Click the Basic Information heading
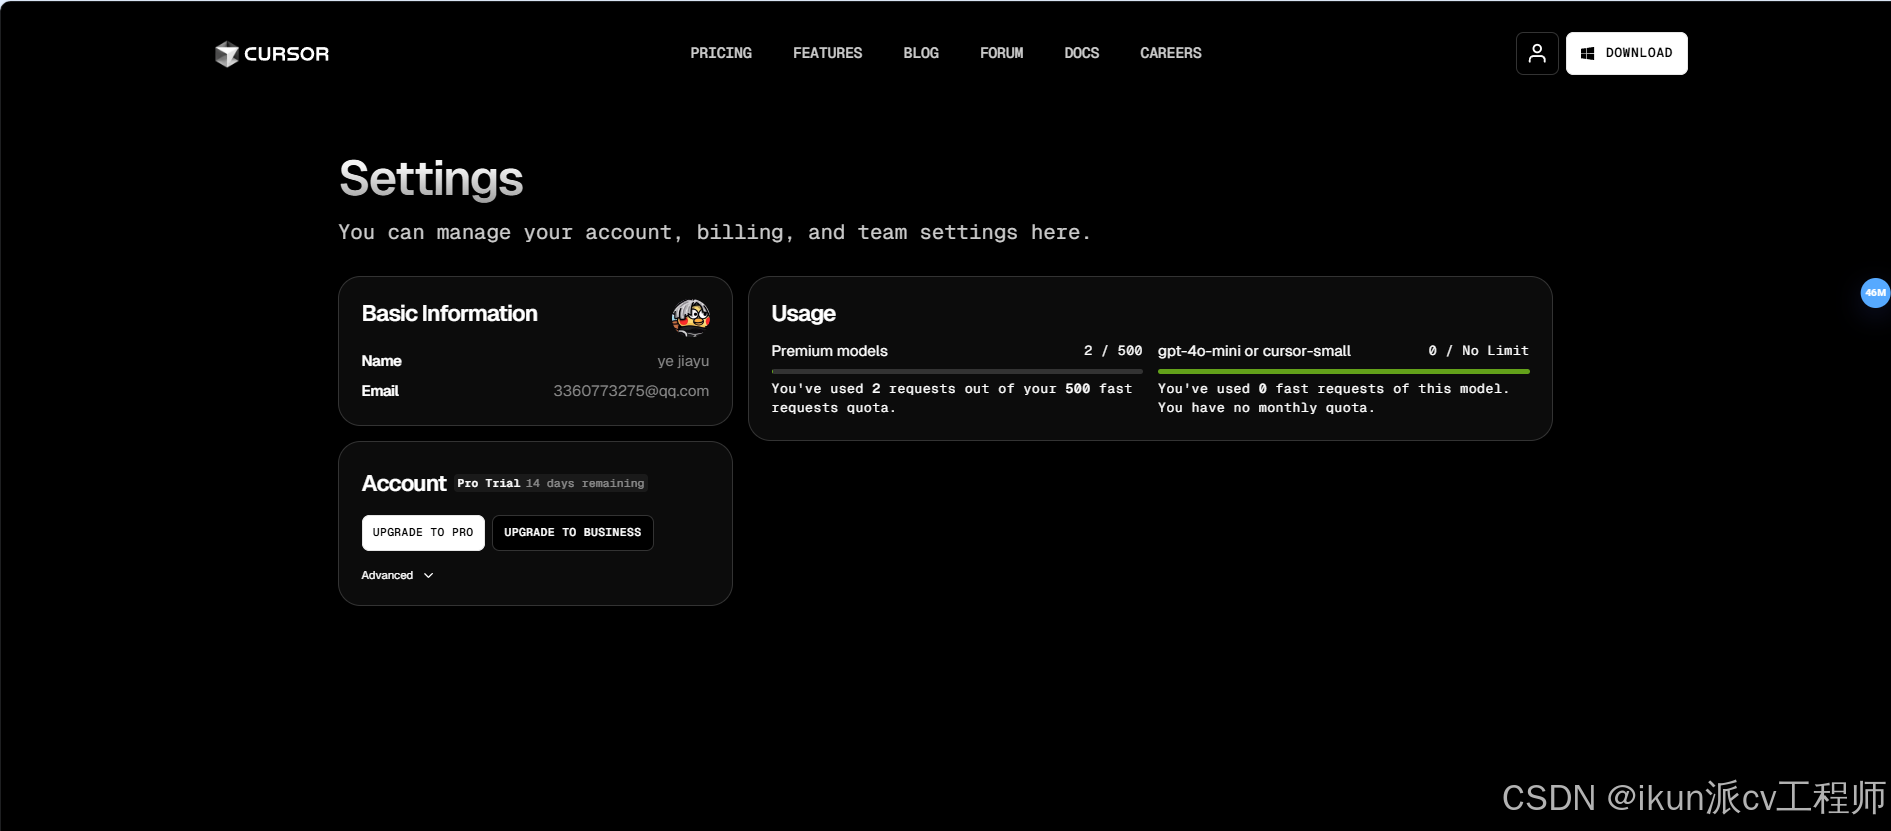 (x=449, y=314)
